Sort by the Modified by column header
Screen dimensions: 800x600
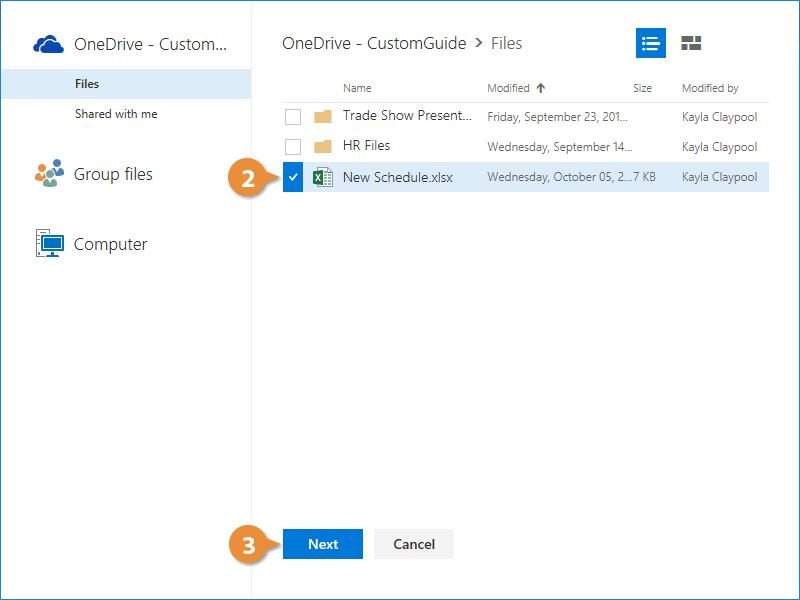710,88
